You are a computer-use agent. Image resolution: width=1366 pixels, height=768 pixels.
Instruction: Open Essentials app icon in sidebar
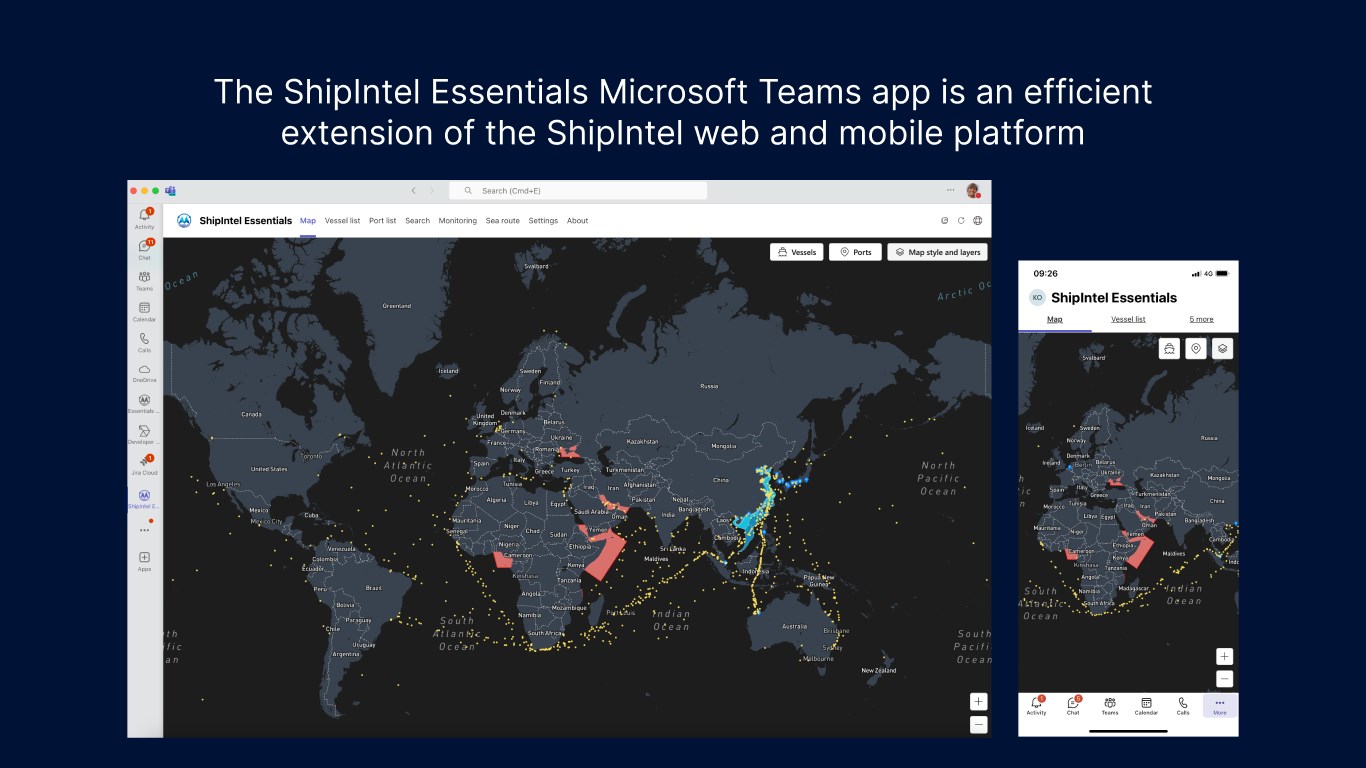click(x=145, y=403)
